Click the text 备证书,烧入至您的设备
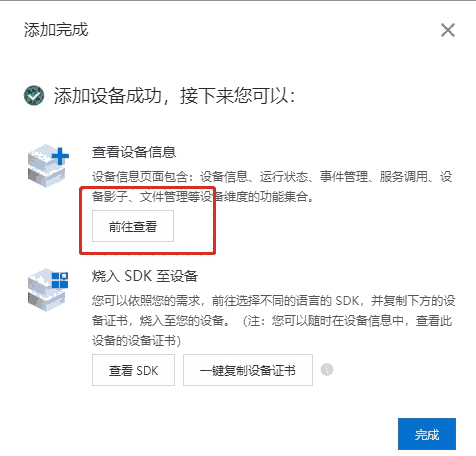The width and height of the screenshot is (476, 456). point(161,321)
